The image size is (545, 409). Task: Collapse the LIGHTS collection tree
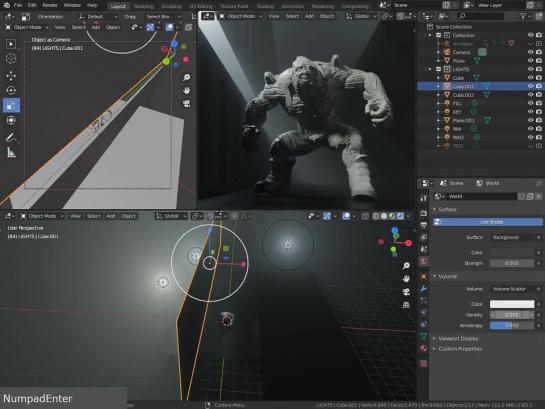point(430,69)
